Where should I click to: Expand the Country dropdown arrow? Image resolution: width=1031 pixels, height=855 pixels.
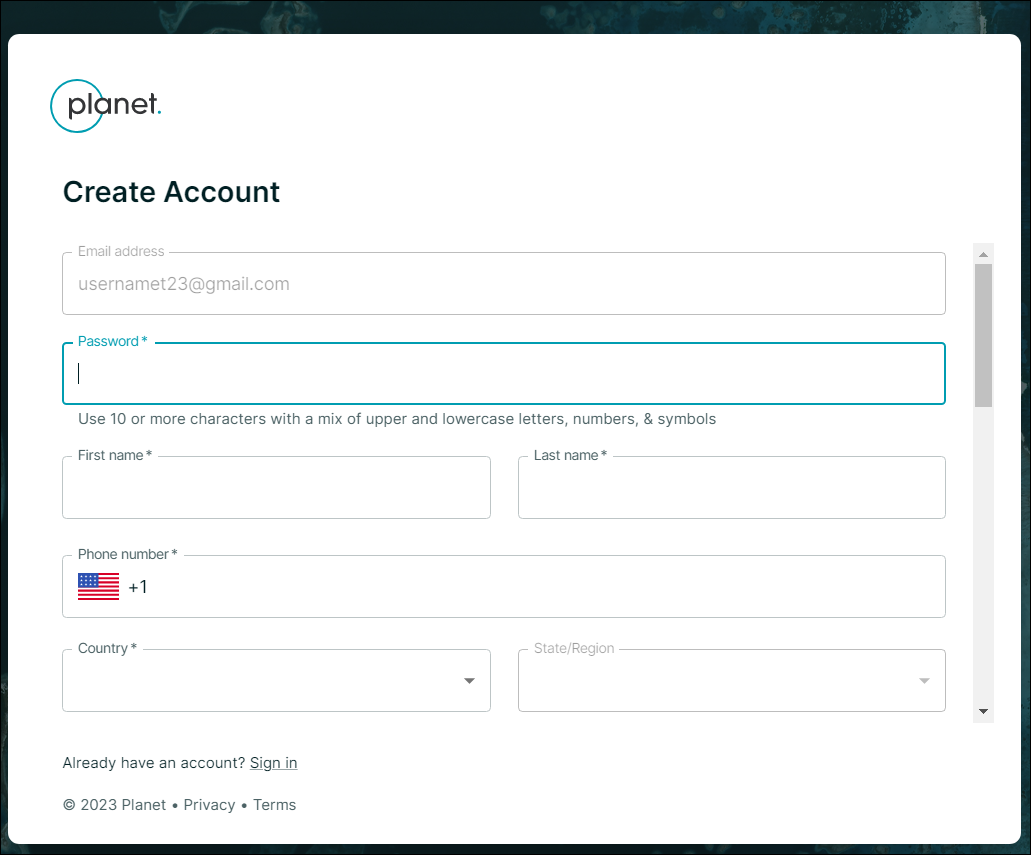pos(469,681)
